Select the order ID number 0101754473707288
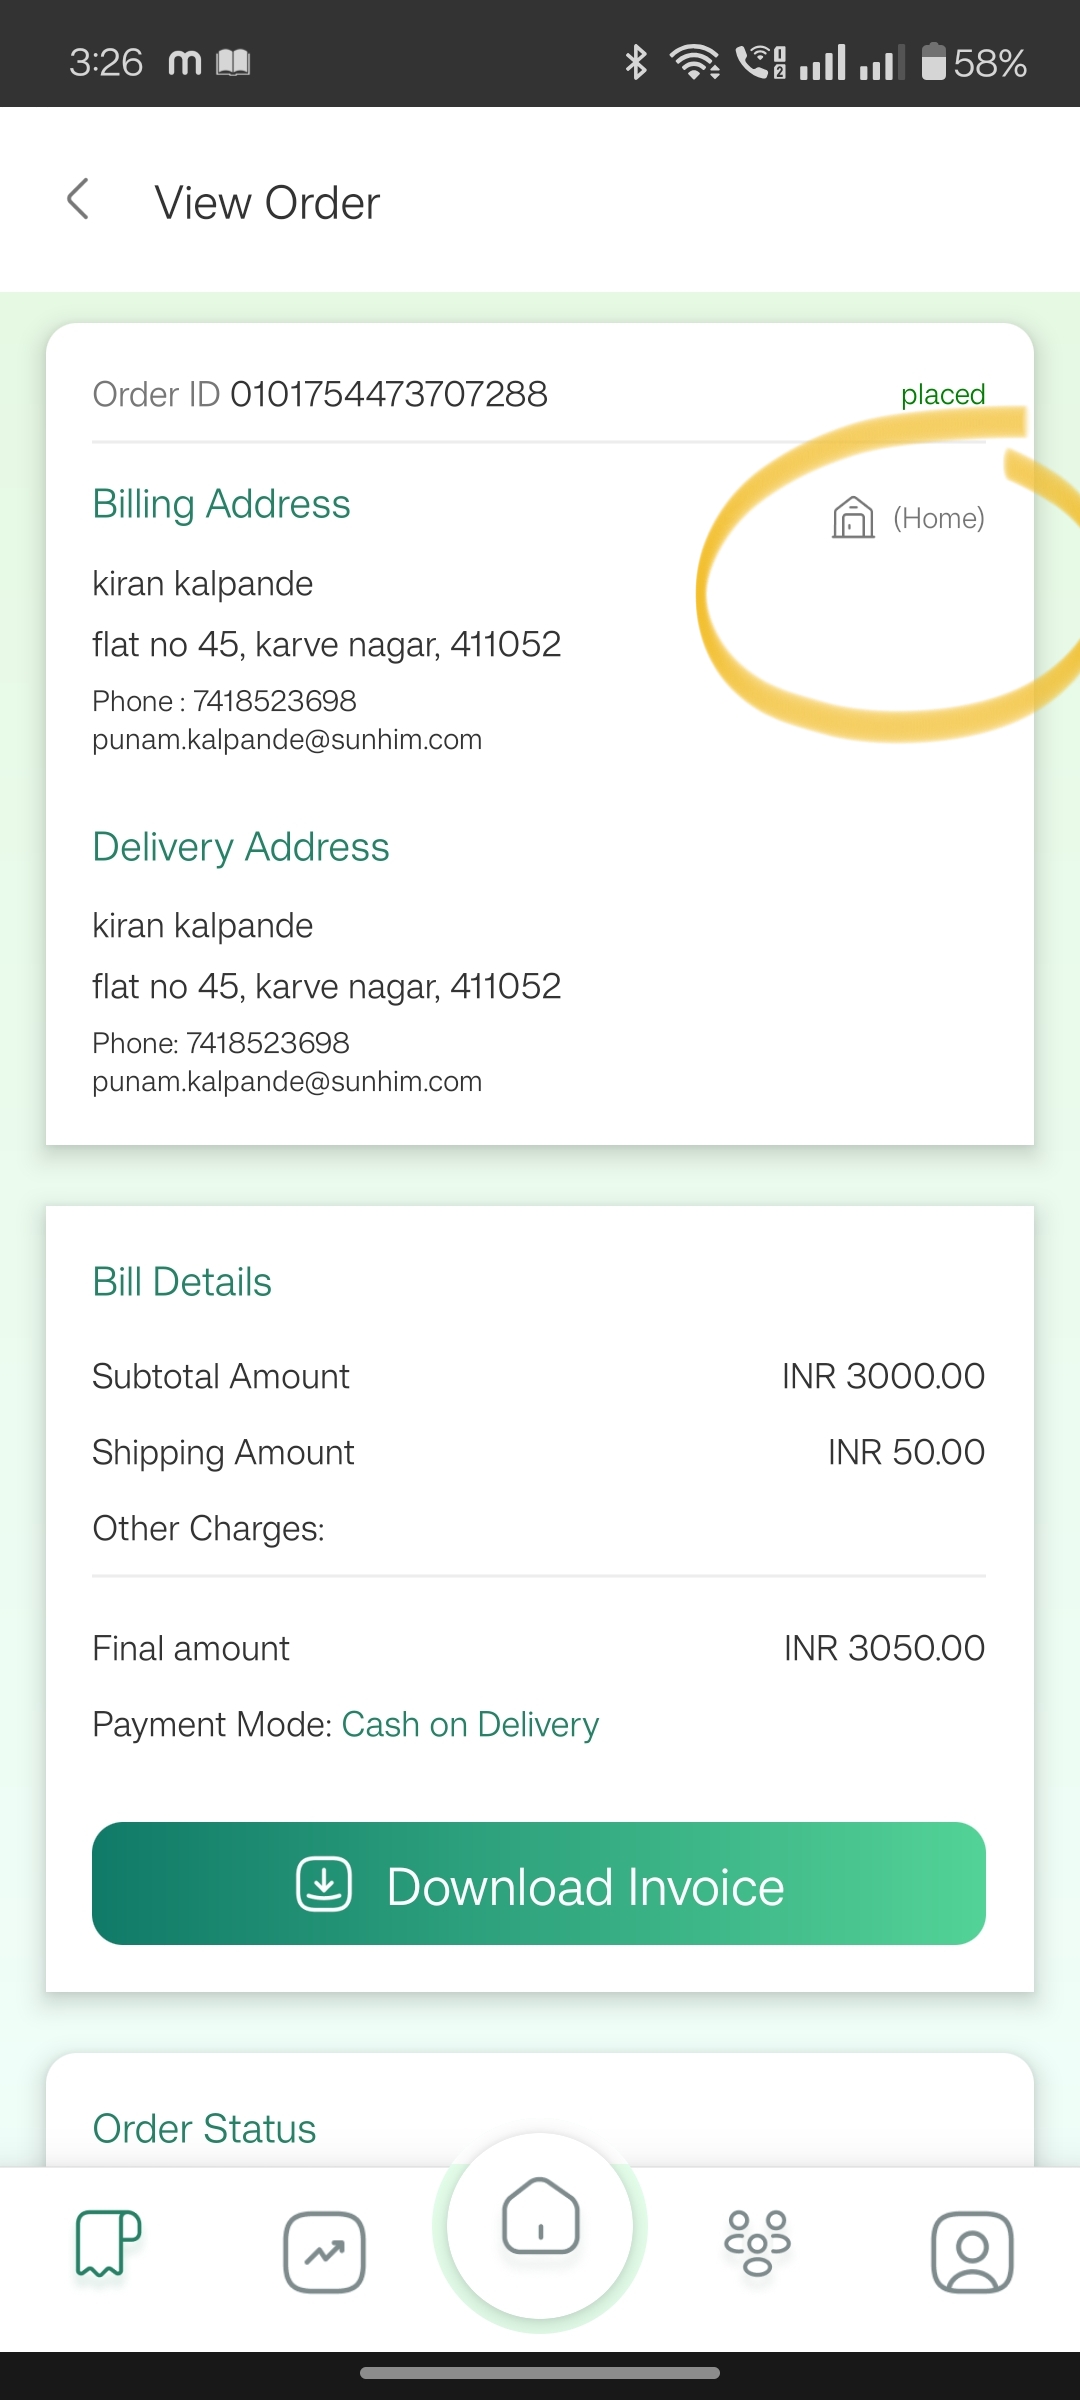Viewport: 1080px width, 2400px height. pos(389,394)
